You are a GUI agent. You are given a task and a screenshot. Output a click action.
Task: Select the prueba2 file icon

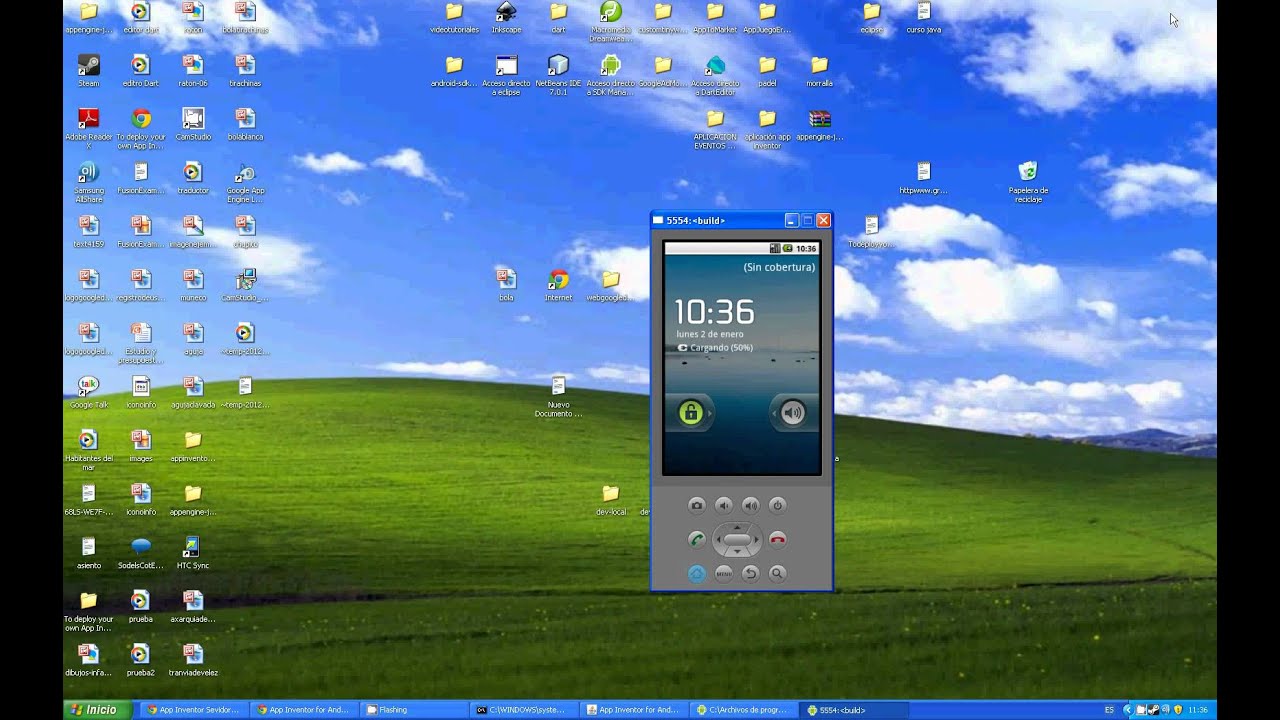[x=140, y=660]
